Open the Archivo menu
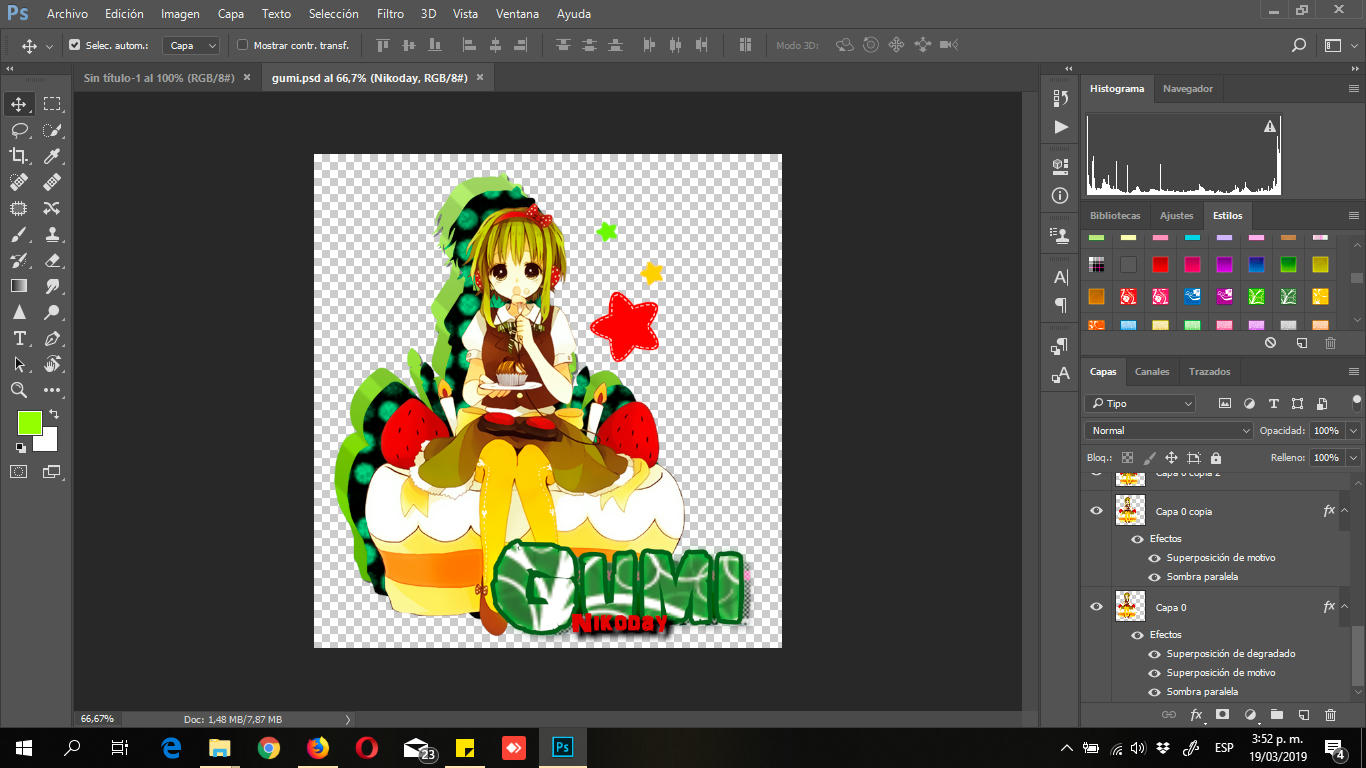This screenshot has width=1366, height=768. 67,14
